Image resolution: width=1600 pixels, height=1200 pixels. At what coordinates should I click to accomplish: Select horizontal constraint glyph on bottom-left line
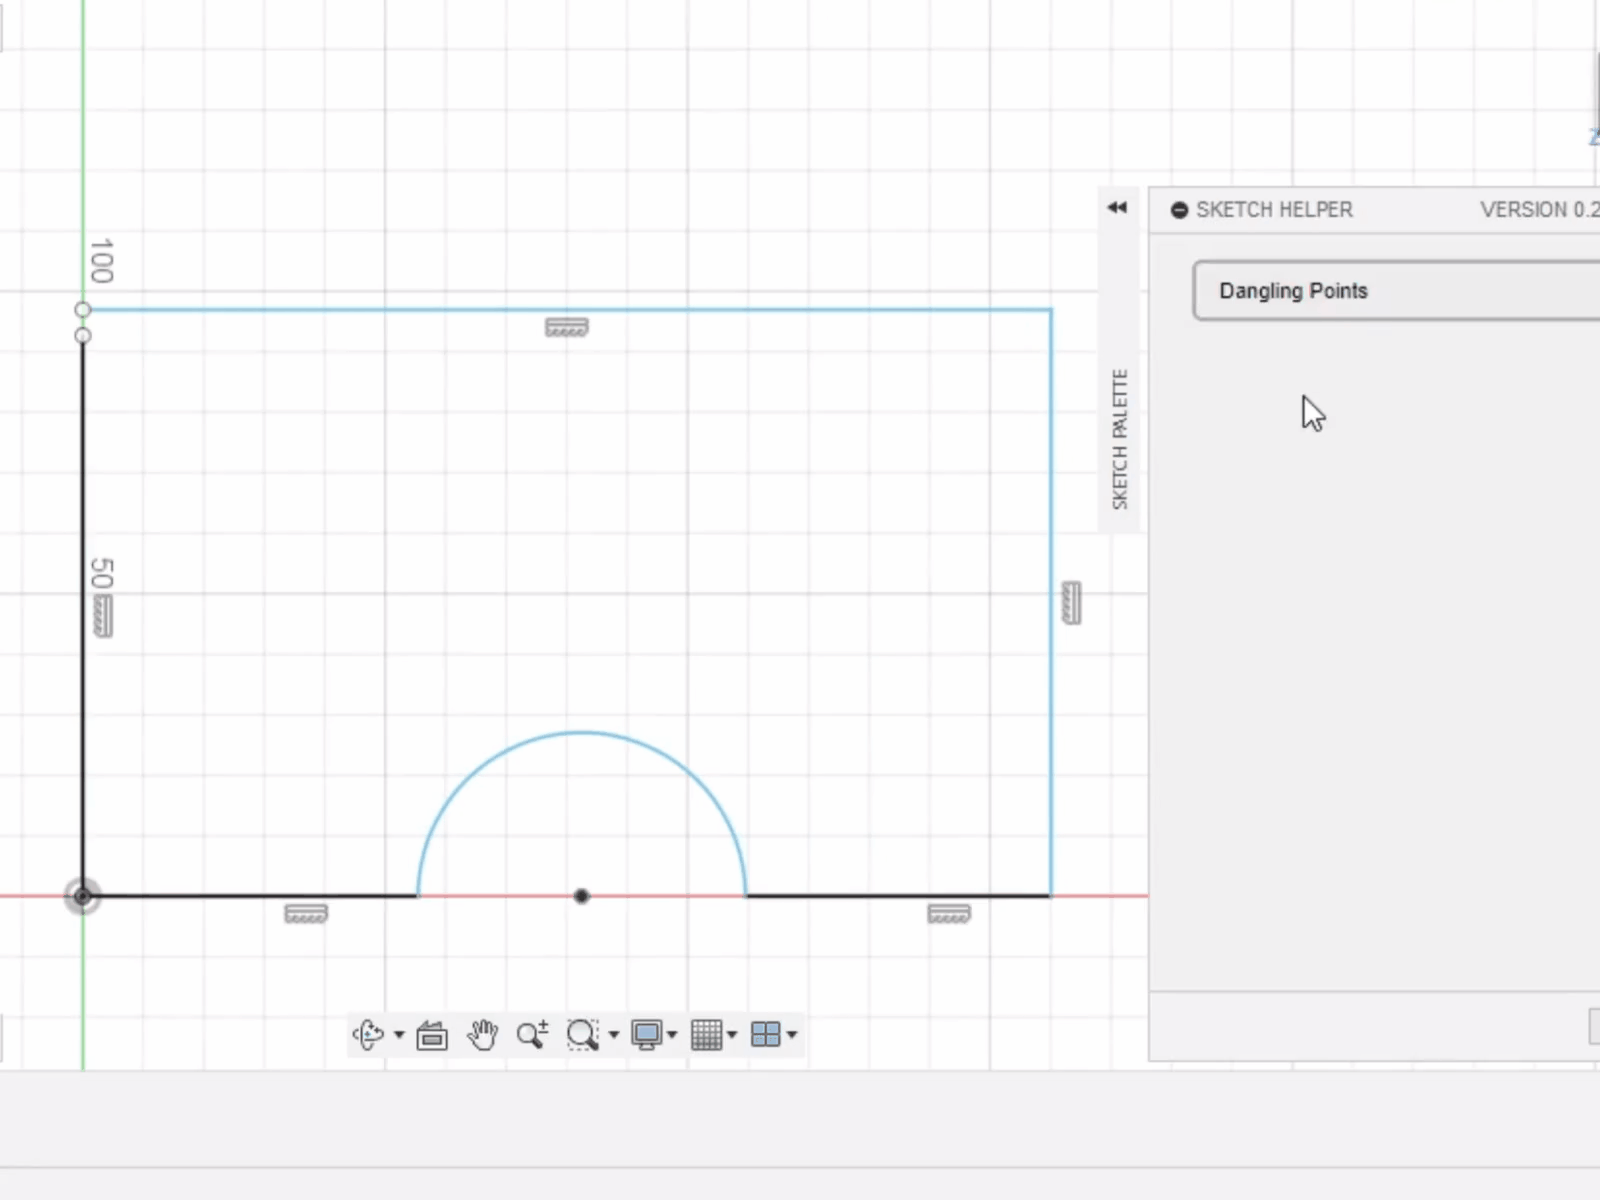click(x=306, y=914)
